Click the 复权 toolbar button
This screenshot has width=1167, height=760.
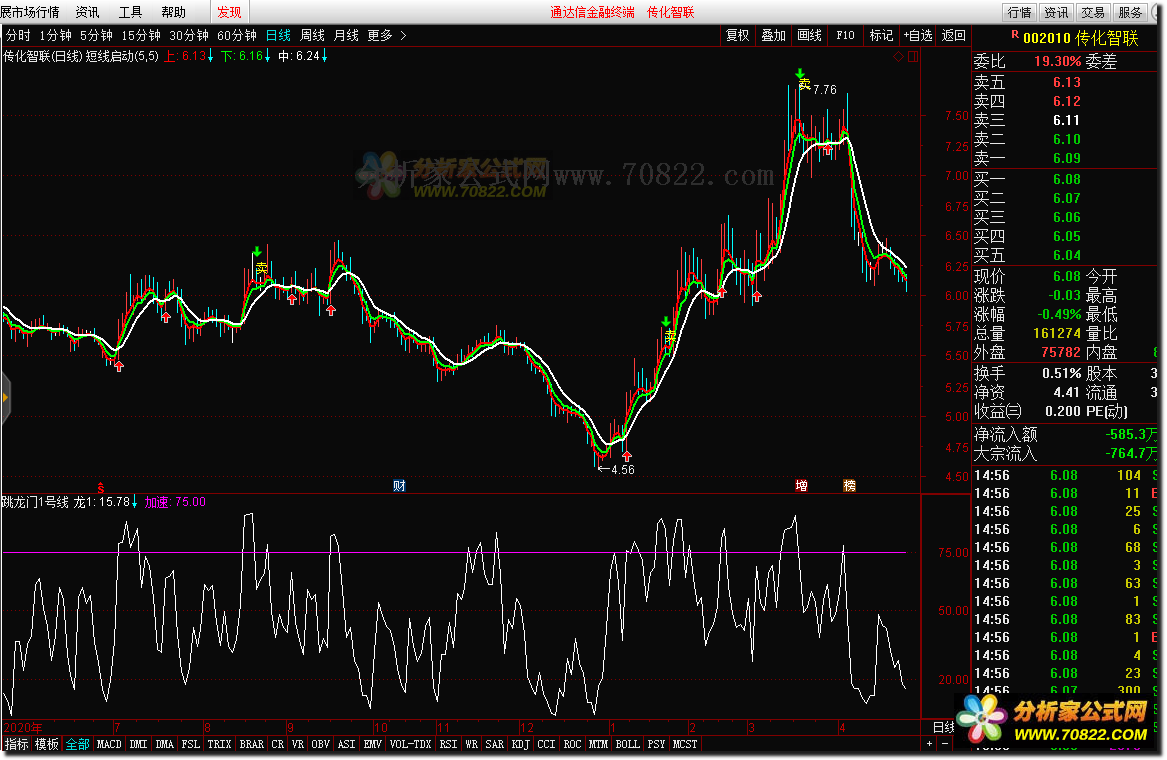[738, 35]
